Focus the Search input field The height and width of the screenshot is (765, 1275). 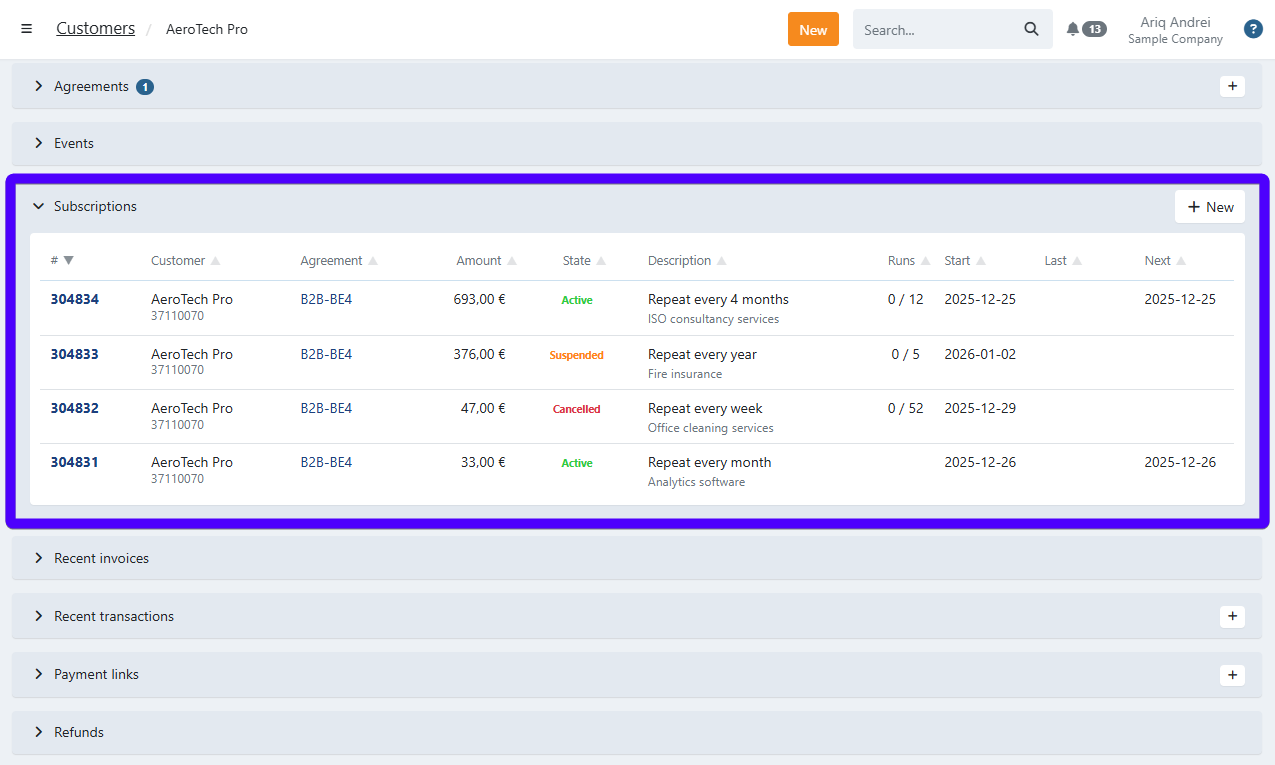pyautogui.click(x=935, y=29)
